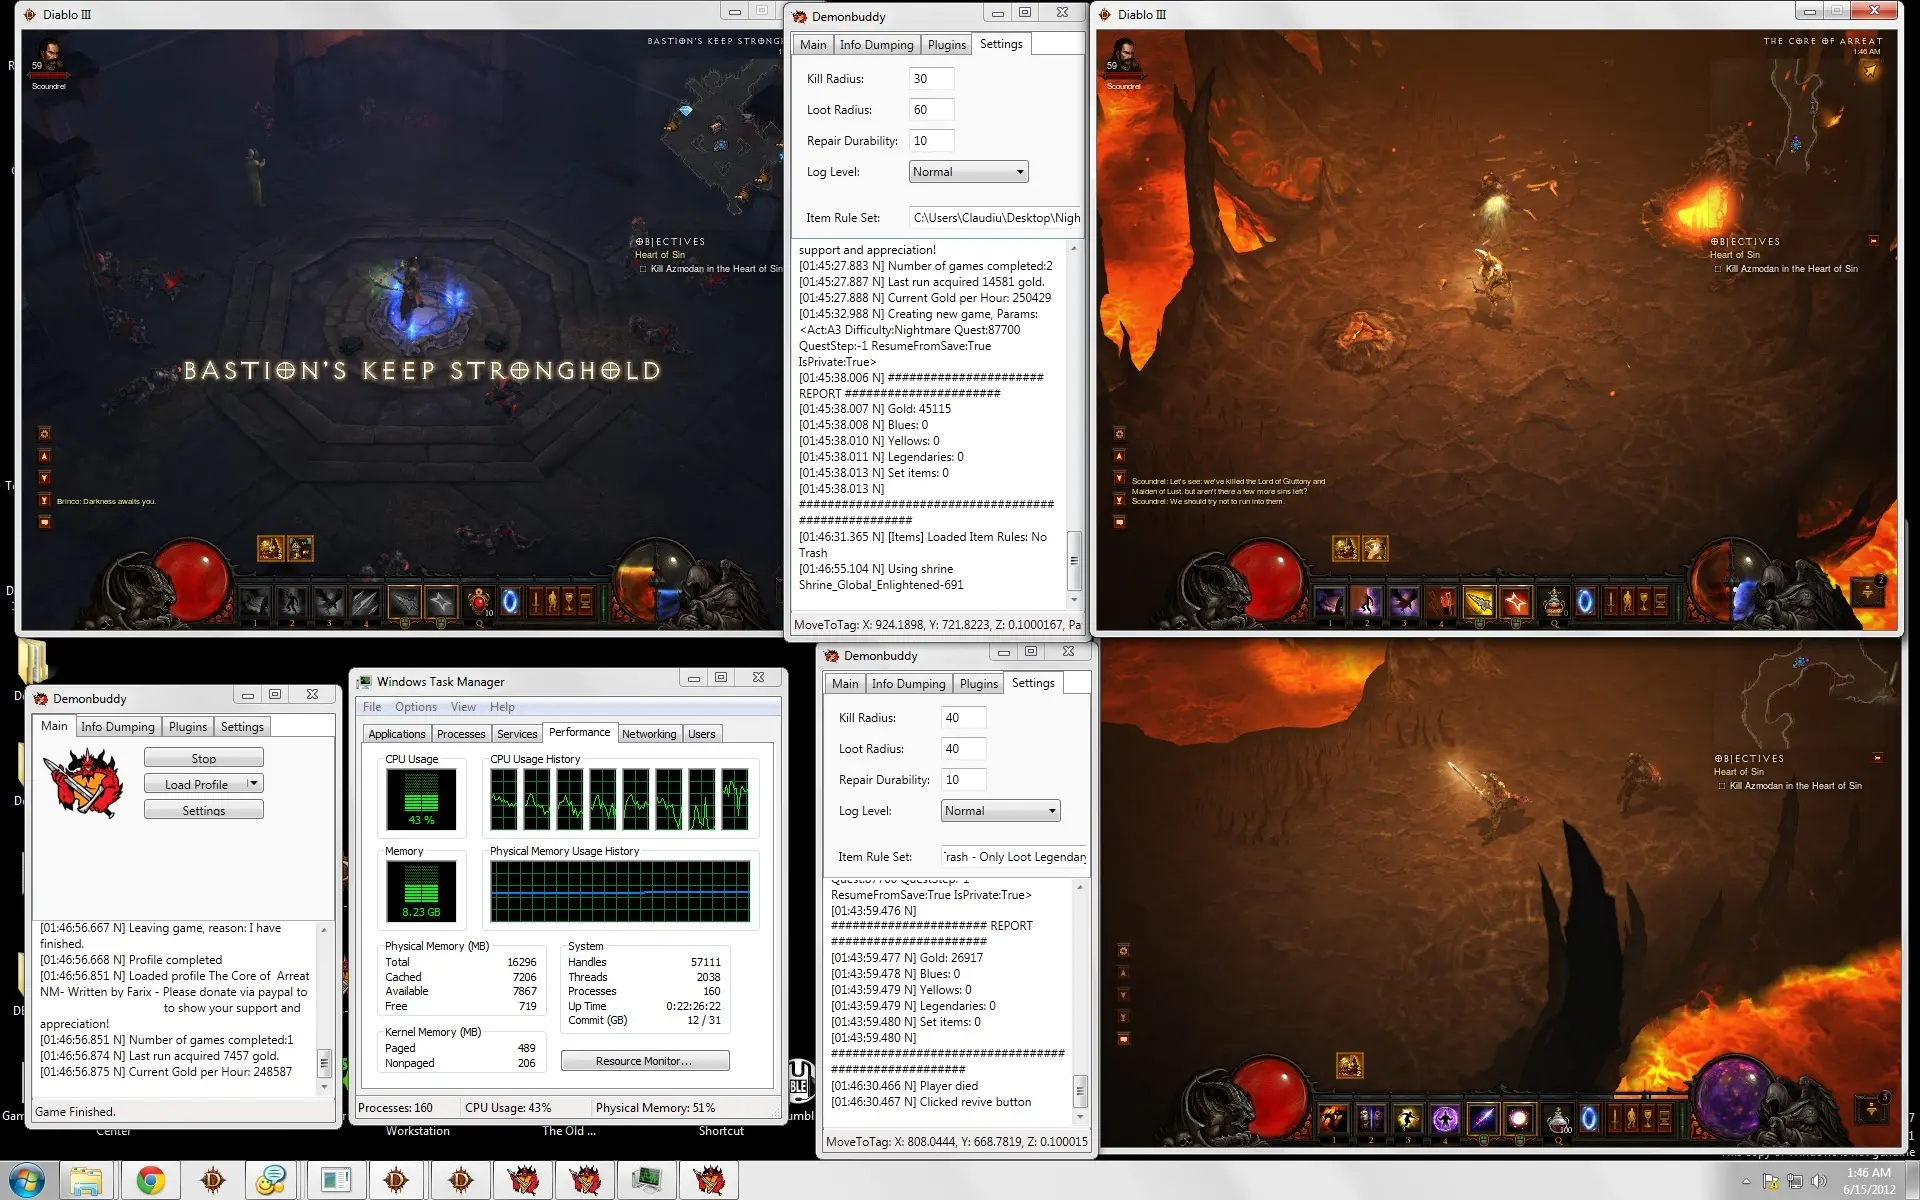The image size is (1920, 1200).
Task: Open Log Level dropdown in Demonbuddy with Kill Radius 30
Action: (968, 172)
